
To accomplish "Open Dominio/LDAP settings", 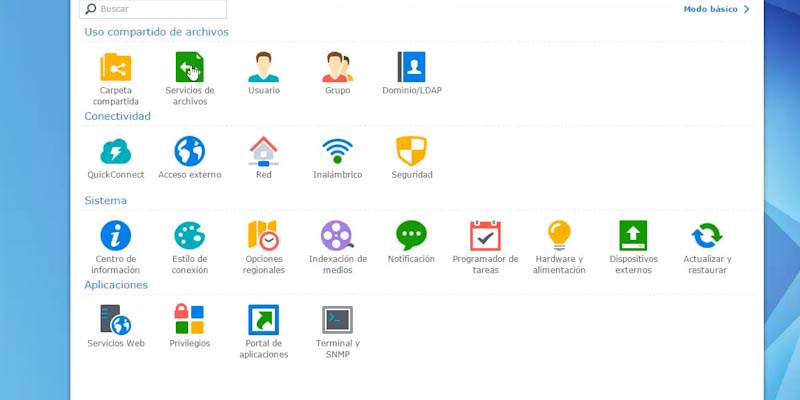I will [x=412, y=67].
